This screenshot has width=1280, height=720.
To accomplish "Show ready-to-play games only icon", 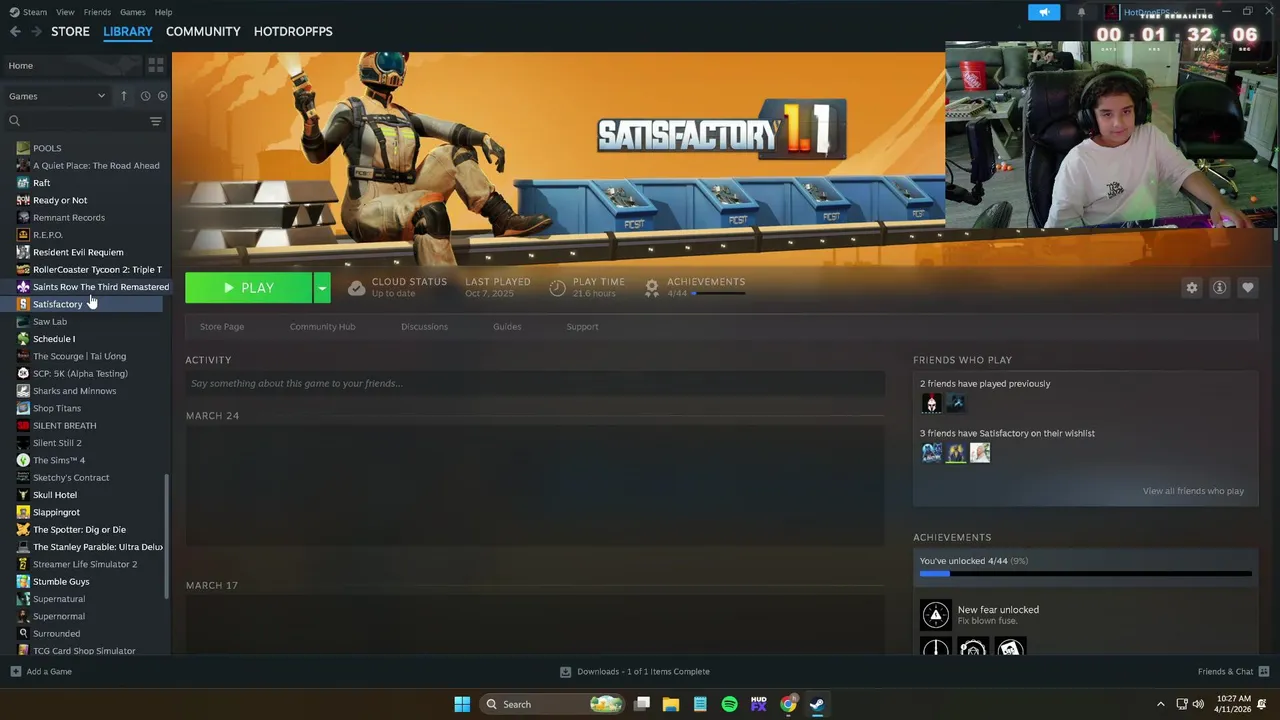I will click(162, 96).
